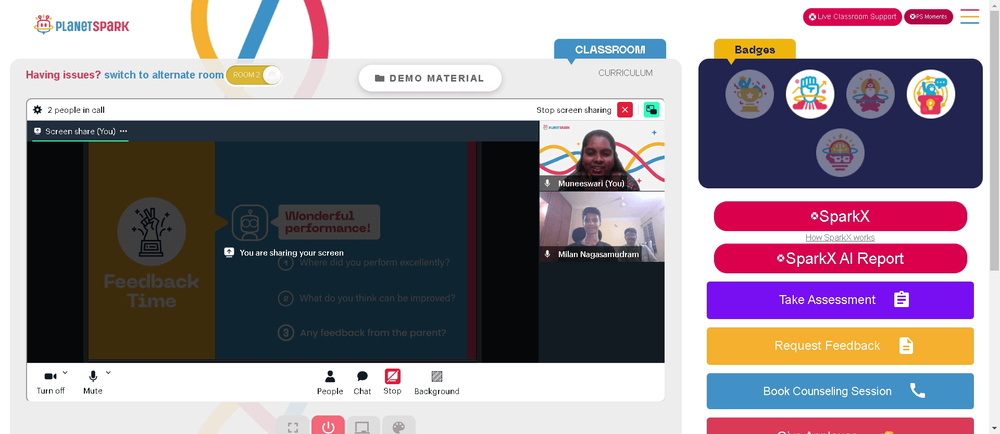Click the red stop screen sharing X
This screenshot has width=1000, height=434.
pos(625,110)
